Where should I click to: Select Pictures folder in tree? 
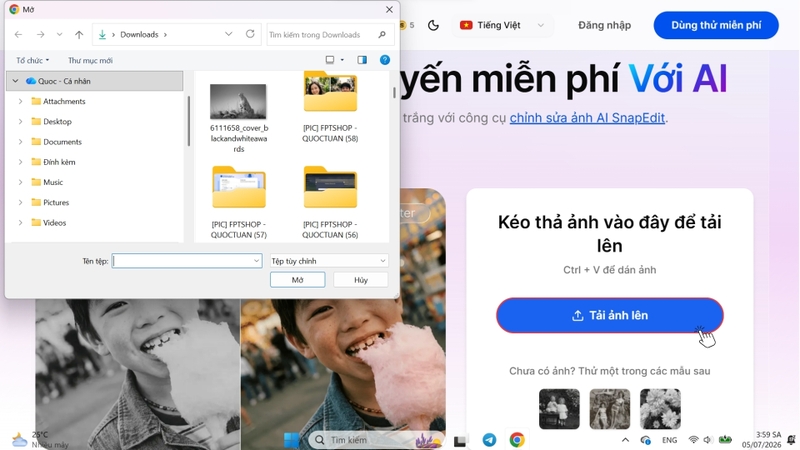50,203
